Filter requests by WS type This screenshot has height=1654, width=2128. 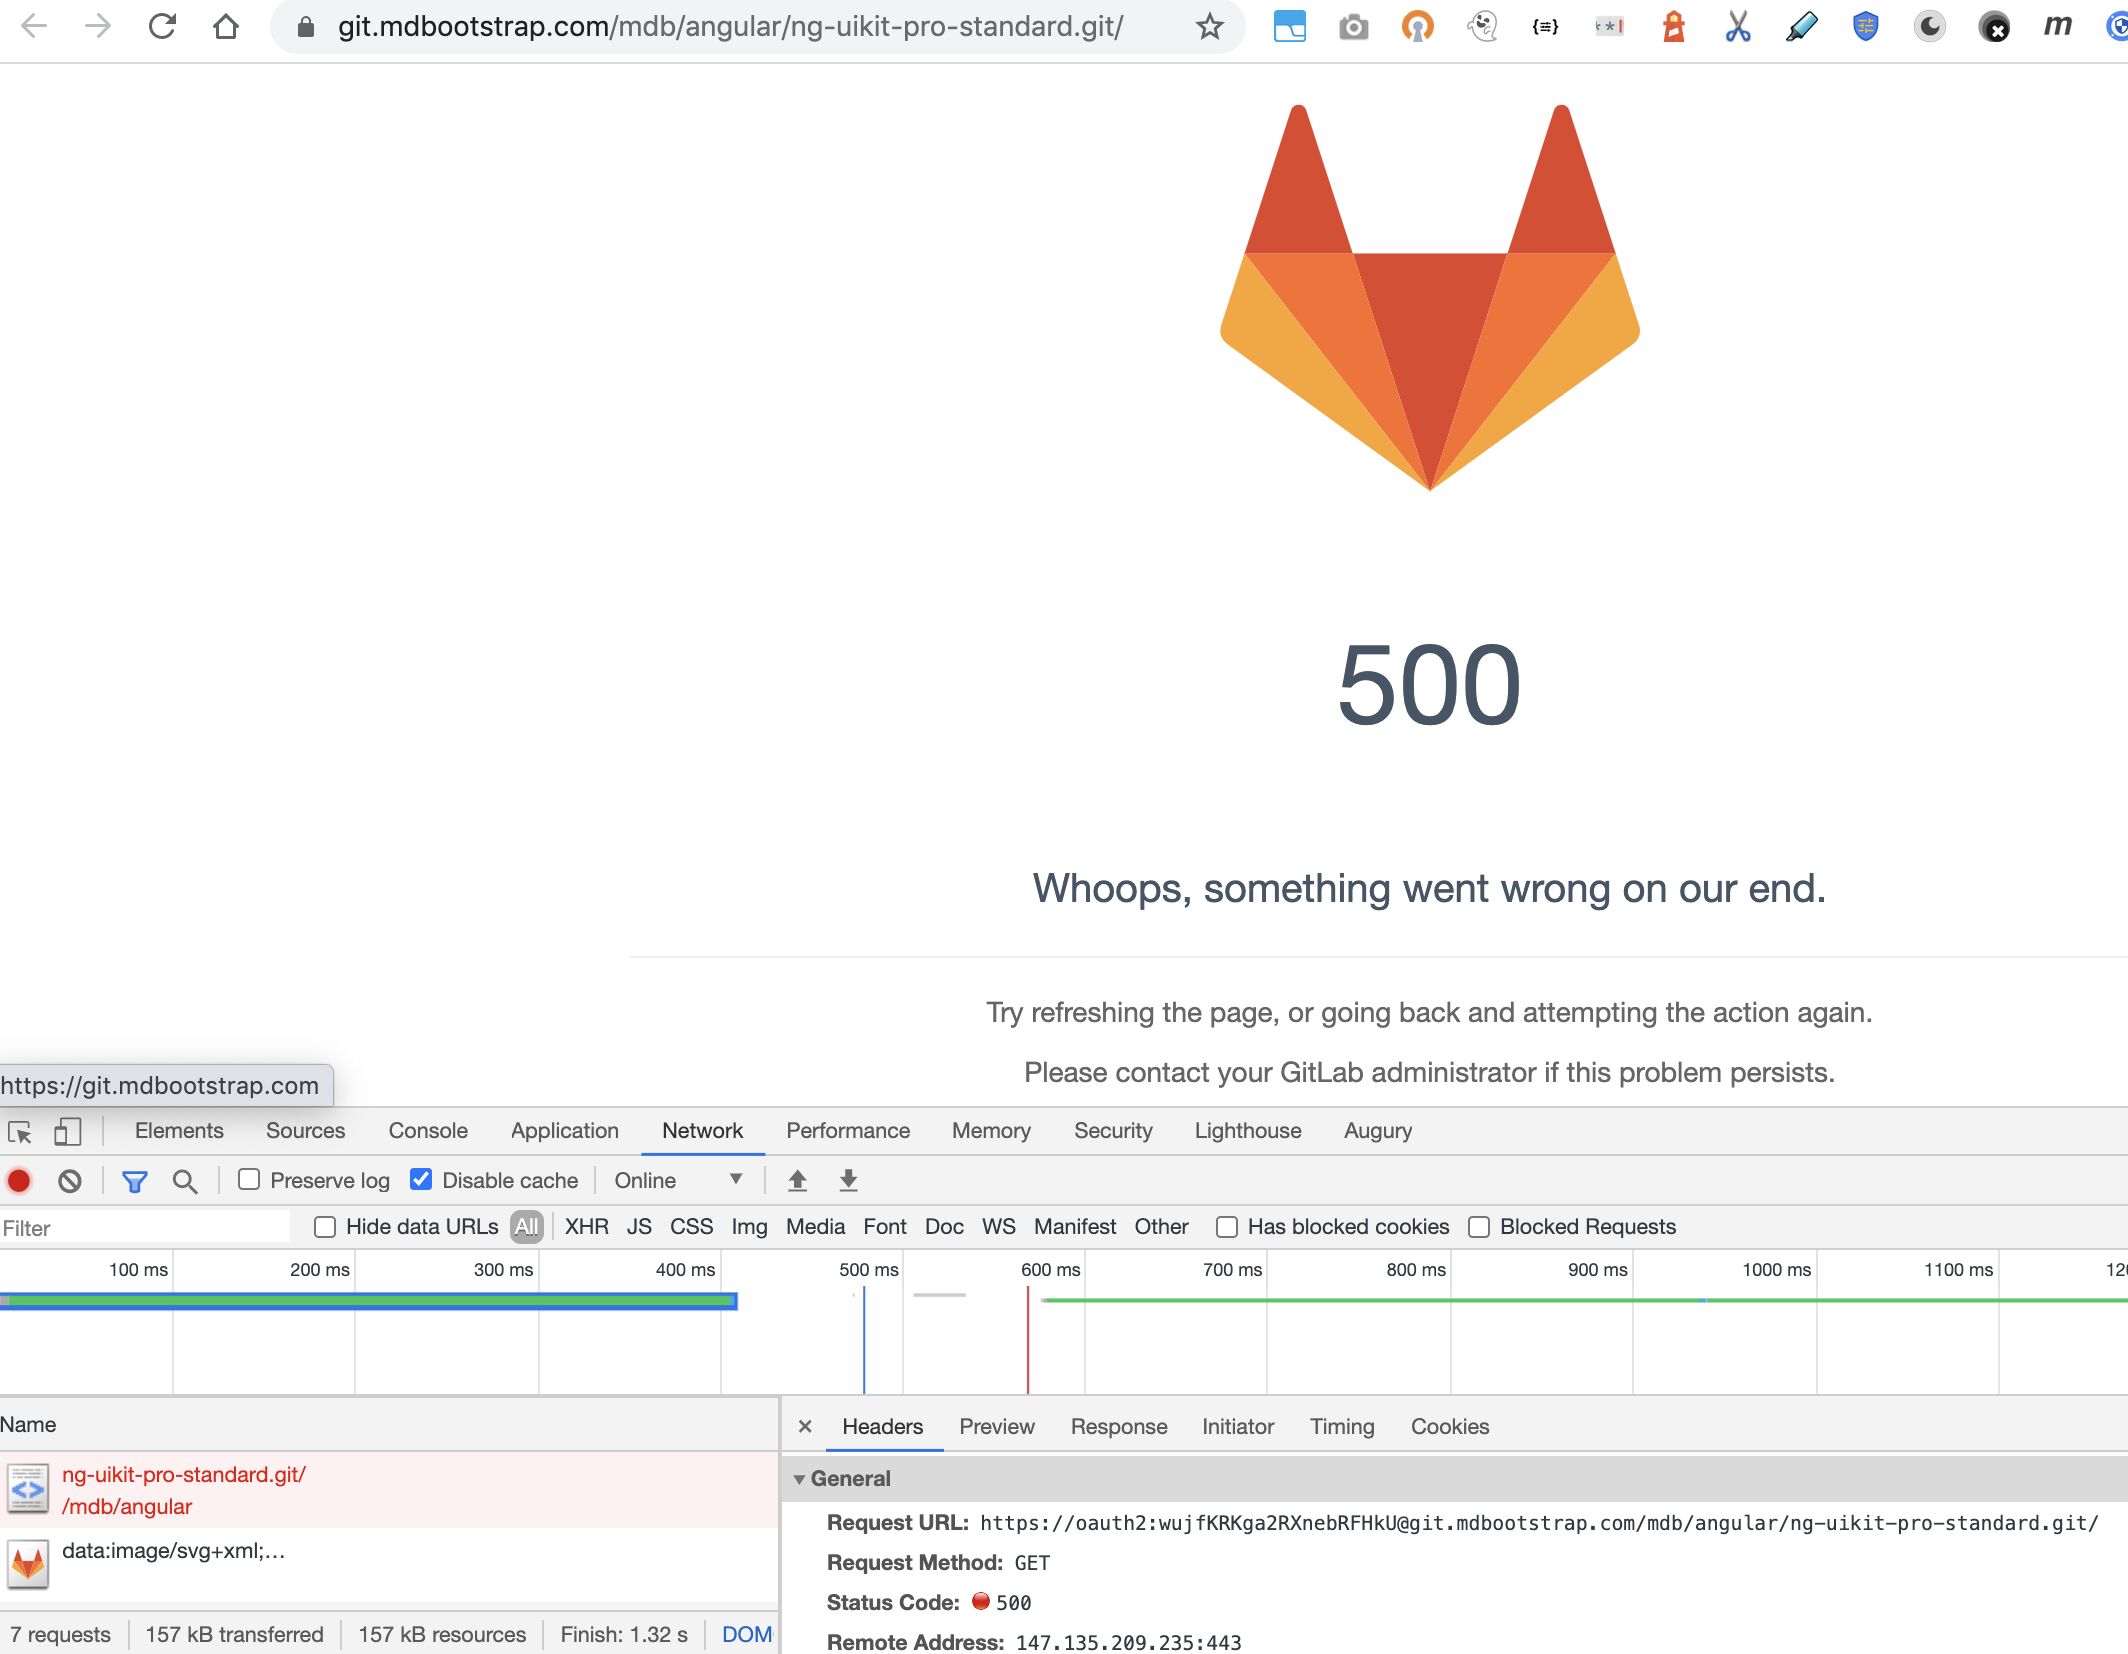point(998,1227)
